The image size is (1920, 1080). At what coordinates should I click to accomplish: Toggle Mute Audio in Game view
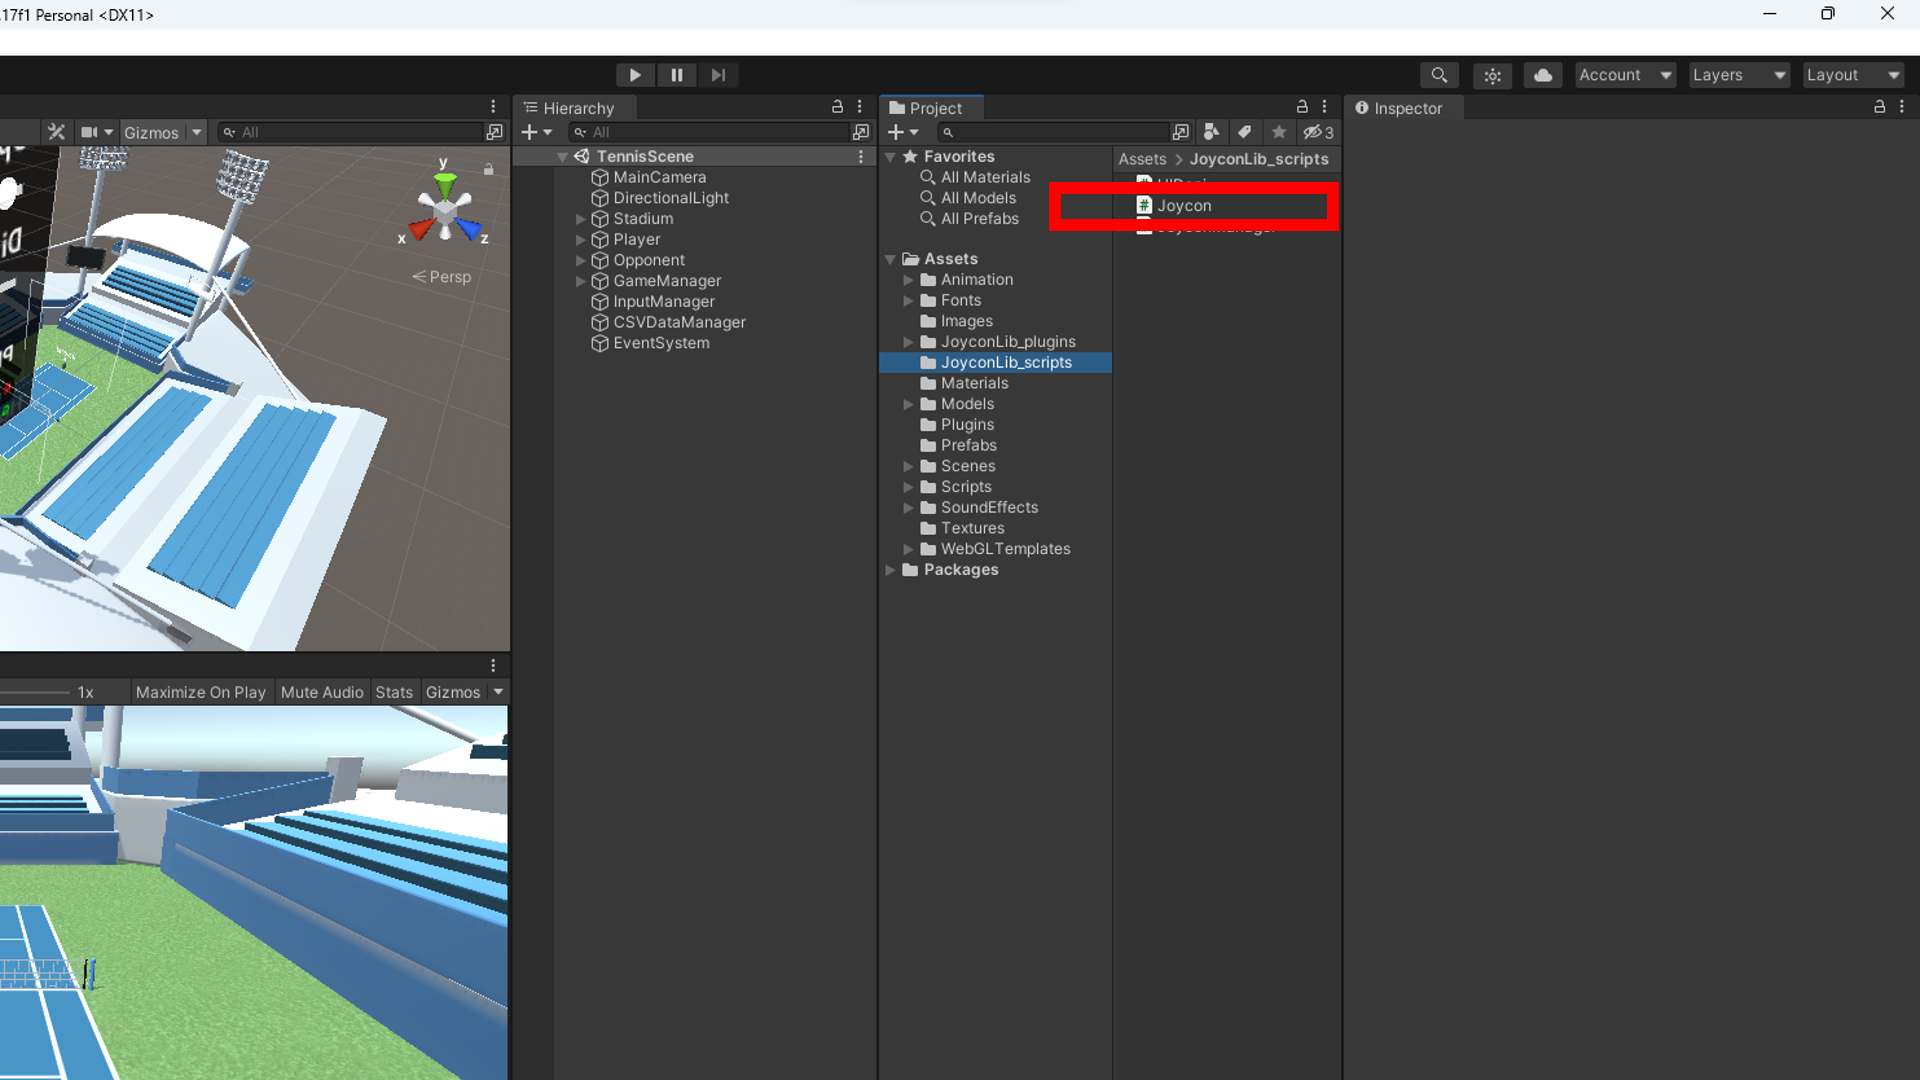(322, 692)
